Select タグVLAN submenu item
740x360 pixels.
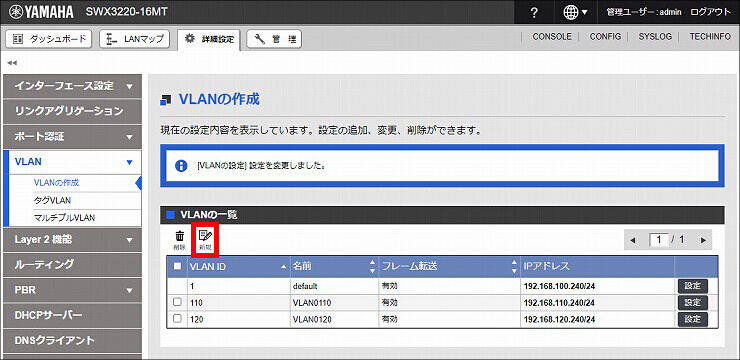tap(52, 201)
